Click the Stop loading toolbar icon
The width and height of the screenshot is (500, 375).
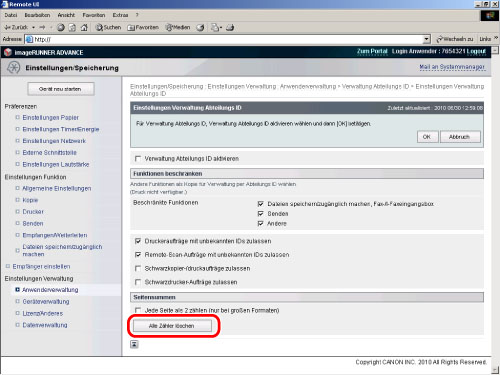point(61,27)
